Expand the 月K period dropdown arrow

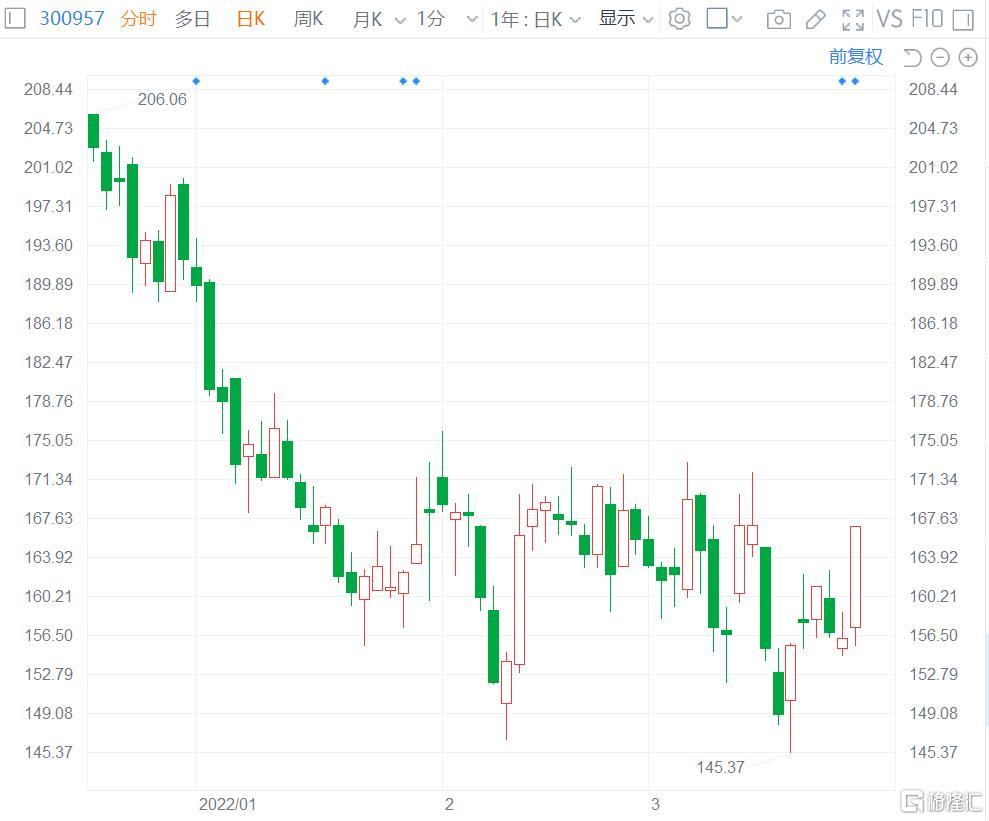[x=400, y=20]
